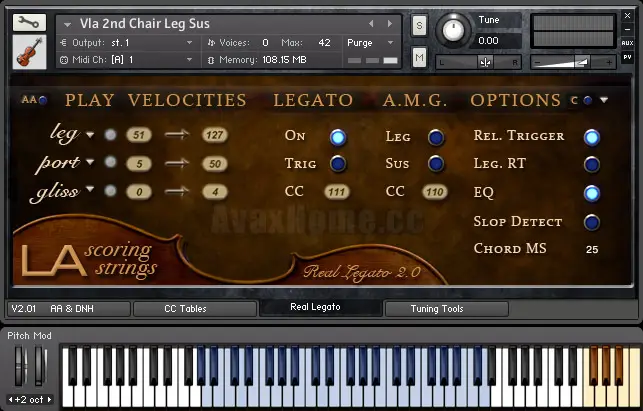The height and width of the screenshot is (411, 643).
Task: Toggle the Rel. Trigger option
Action: click(592, 137)
